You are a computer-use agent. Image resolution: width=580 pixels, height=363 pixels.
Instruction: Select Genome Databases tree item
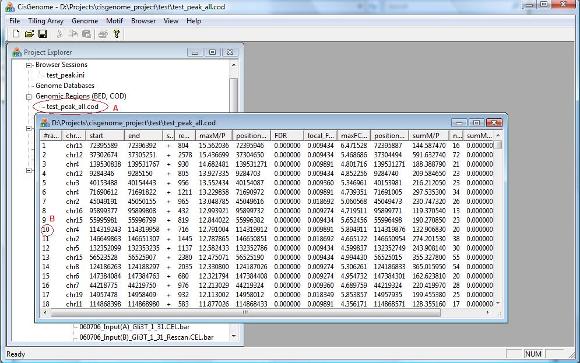65,85
